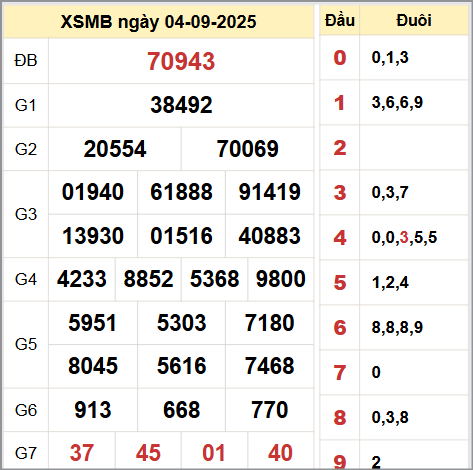473x470 pixels.
Task: Click the special prize number 70943
Action: tap(181, 61)
